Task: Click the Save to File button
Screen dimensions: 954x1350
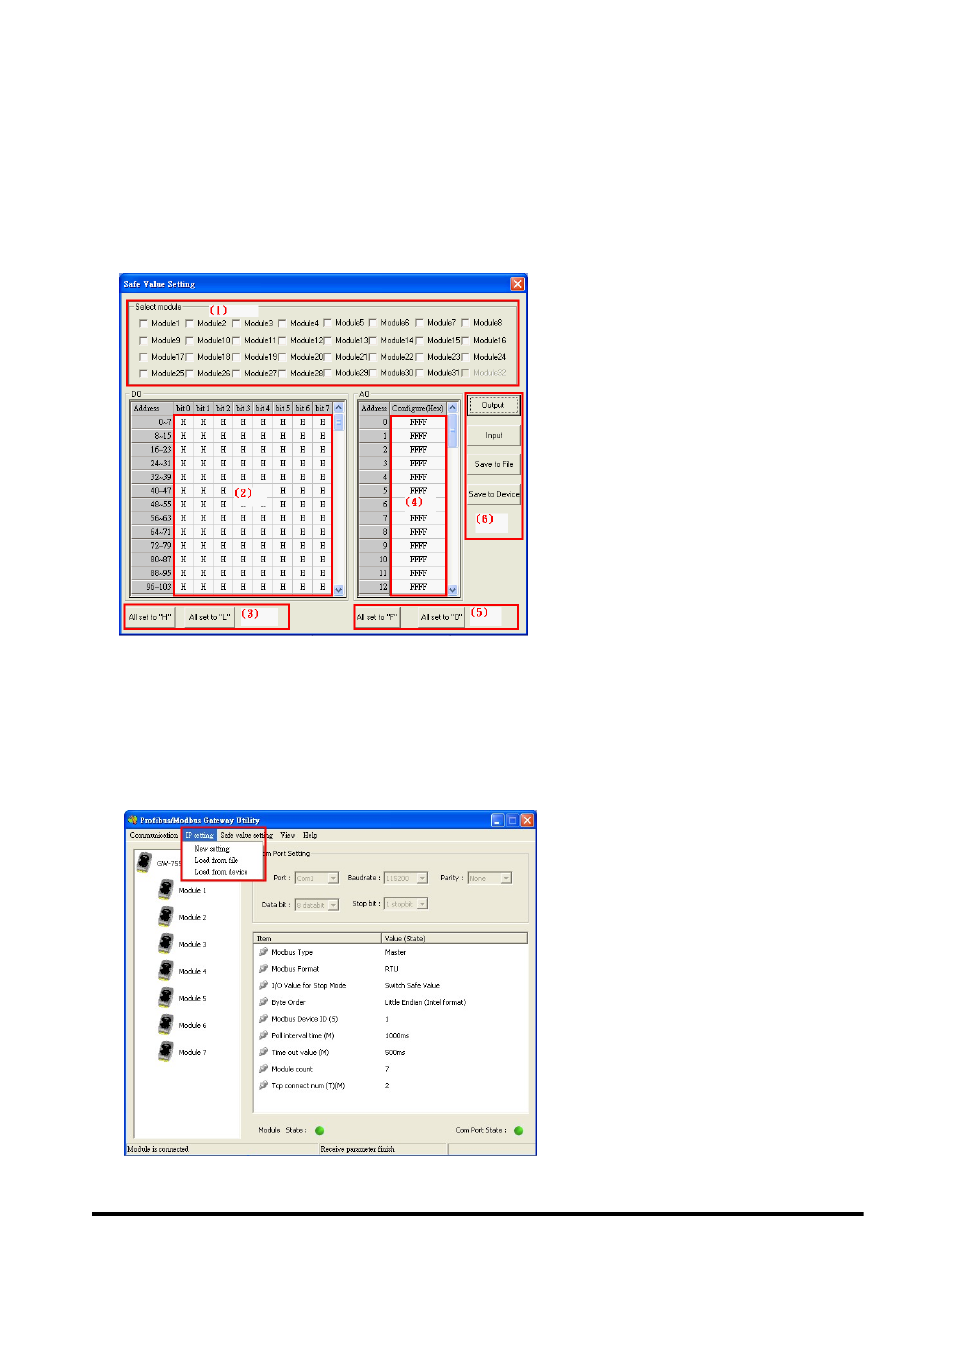Action: click(493, 464)
